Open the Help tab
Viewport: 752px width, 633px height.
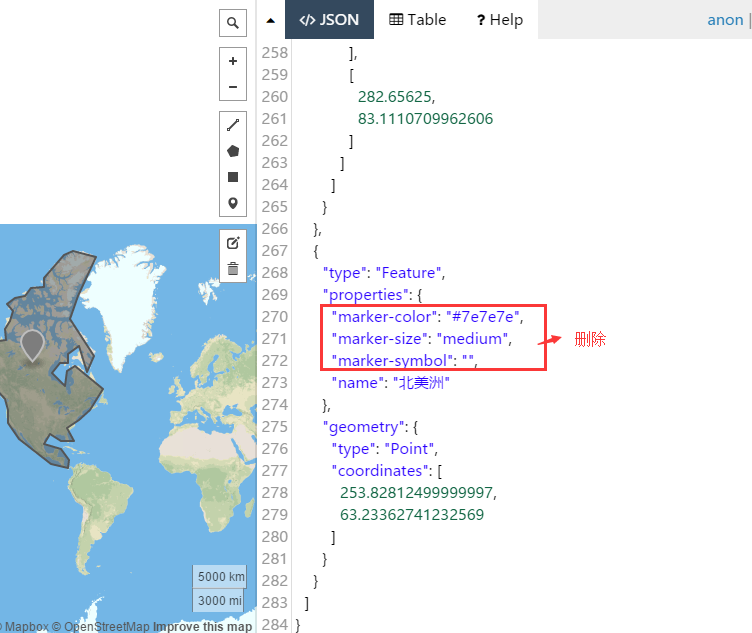499,20
